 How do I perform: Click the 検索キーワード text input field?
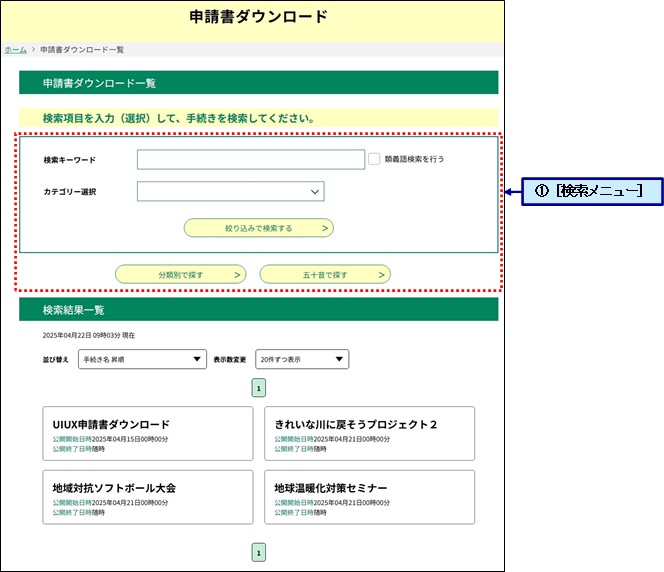(x=251, y=160)
